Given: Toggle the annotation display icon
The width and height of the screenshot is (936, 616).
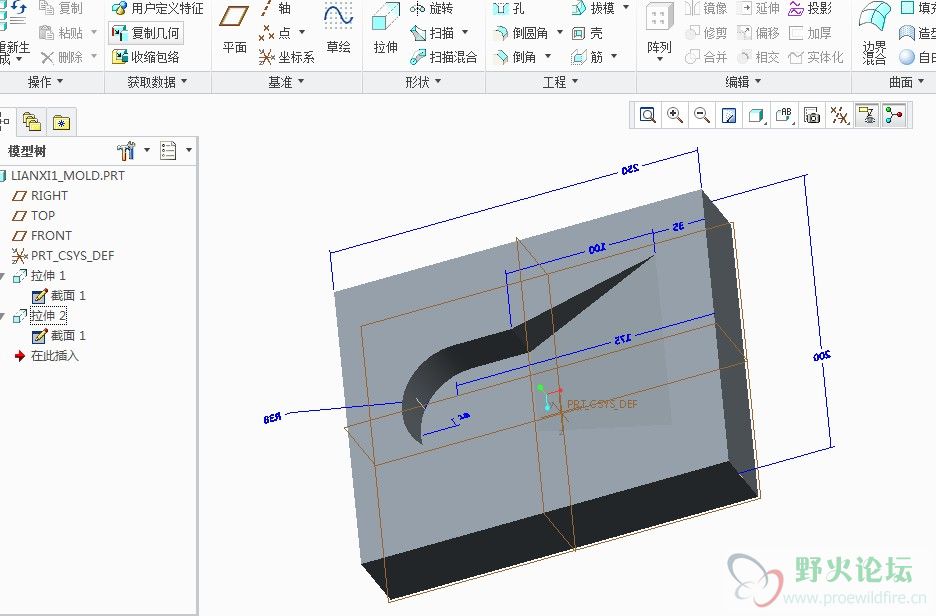Looking at the screenshot, I should point(866,115).
